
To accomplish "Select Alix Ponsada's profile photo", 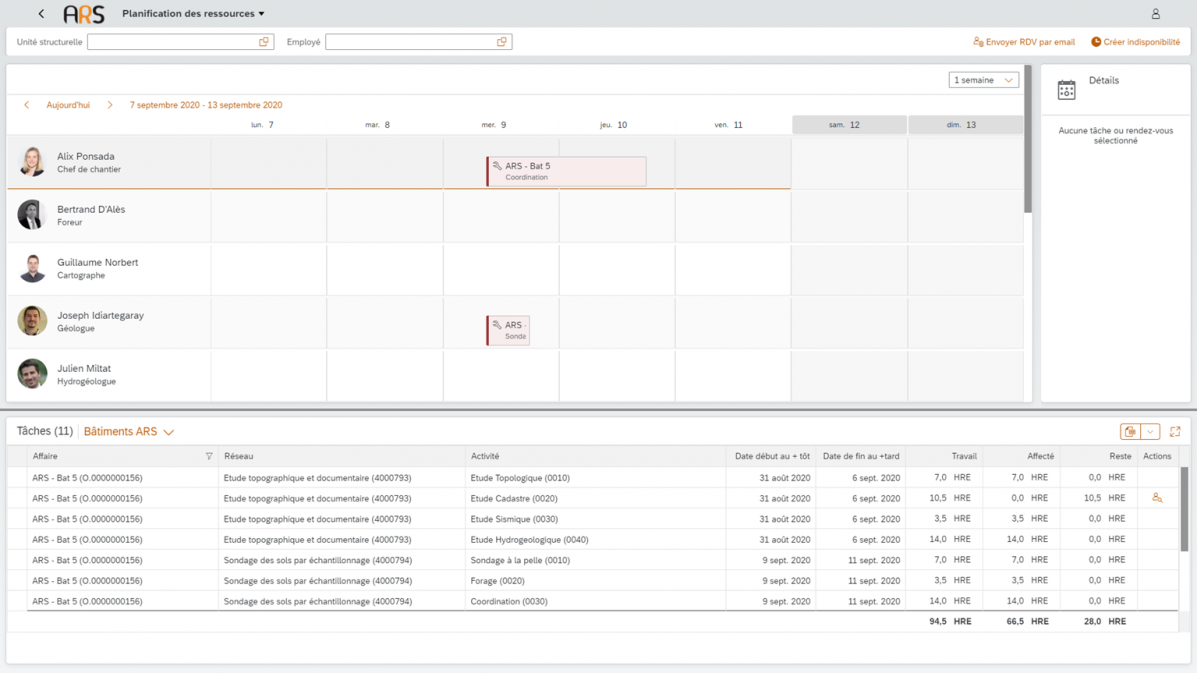I will coord(32,162).
